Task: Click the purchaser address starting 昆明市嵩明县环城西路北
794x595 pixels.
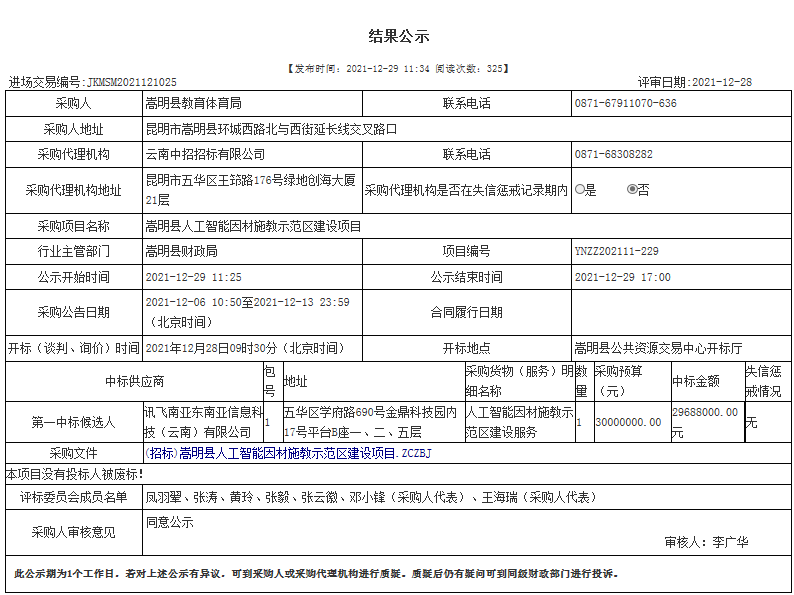Action: [x=271, y=129]
